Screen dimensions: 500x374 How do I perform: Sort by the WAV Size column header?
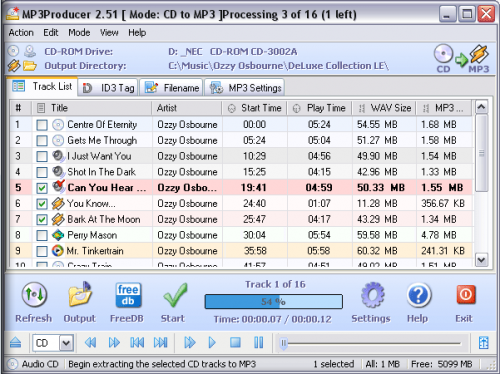[384, 108]
